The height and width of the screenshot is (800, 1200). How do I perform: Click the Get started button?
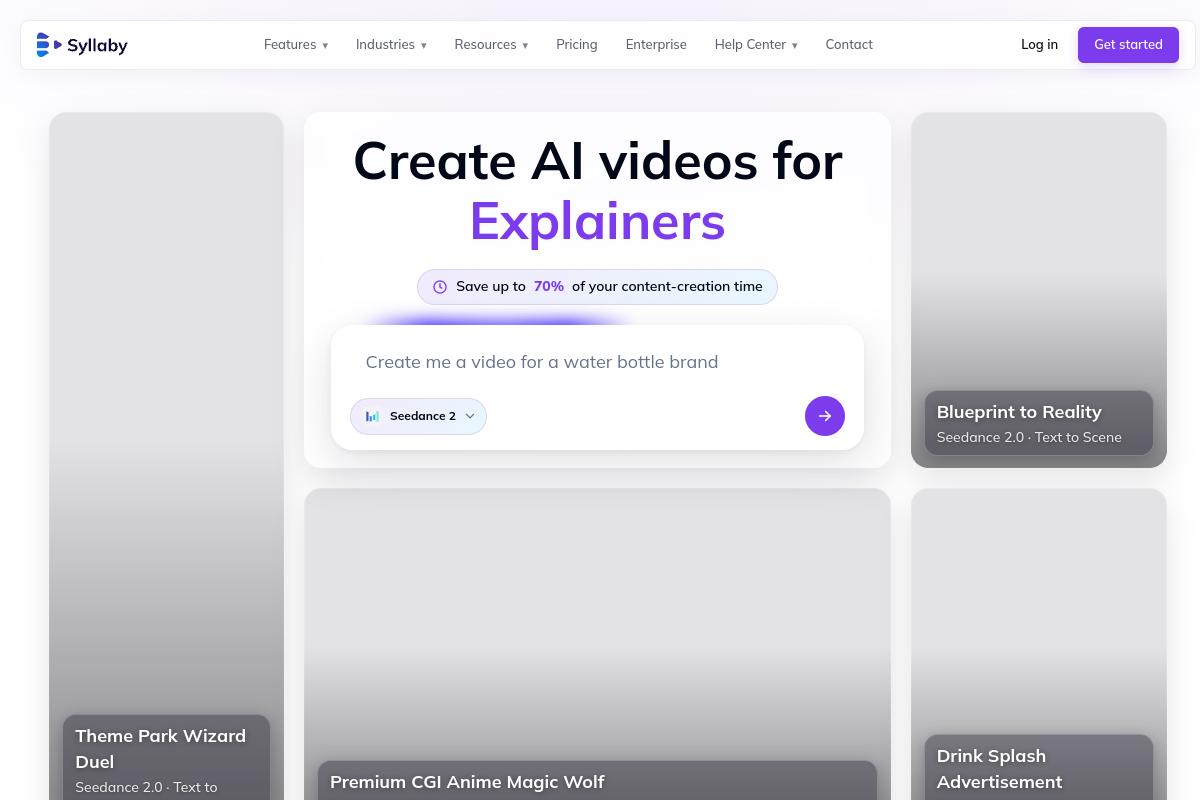(x=1128, y=45)
